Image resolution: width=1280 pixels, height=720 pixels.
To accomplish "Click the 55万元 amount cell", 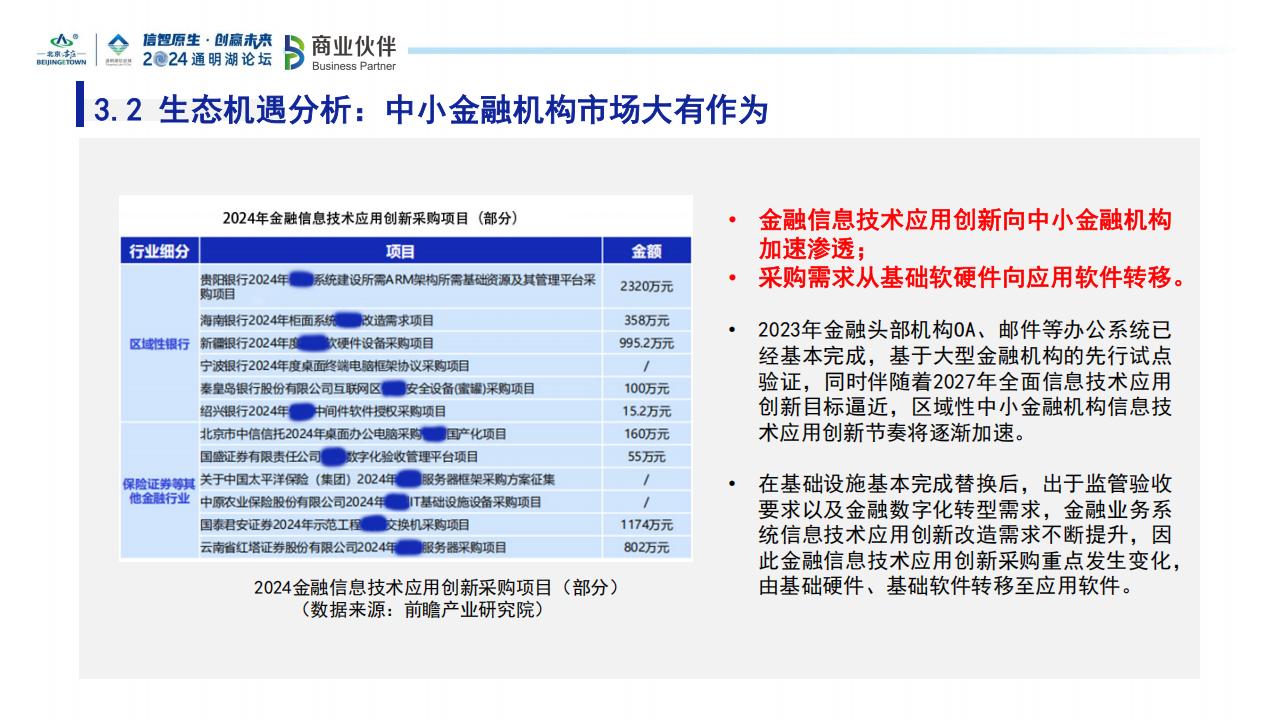I will (646, 456).
